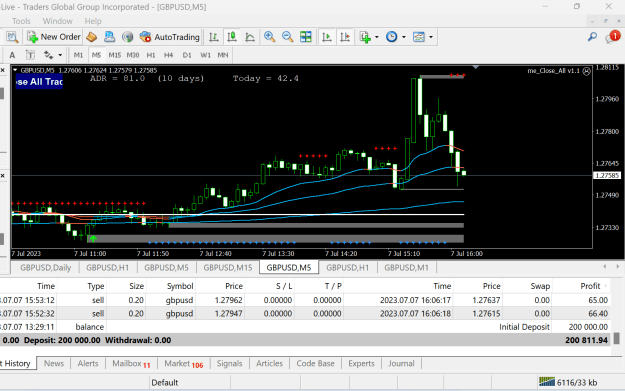Sort history by Symbol column header
This screenshot has width=625, height=391.
click(x=180, y=286)
